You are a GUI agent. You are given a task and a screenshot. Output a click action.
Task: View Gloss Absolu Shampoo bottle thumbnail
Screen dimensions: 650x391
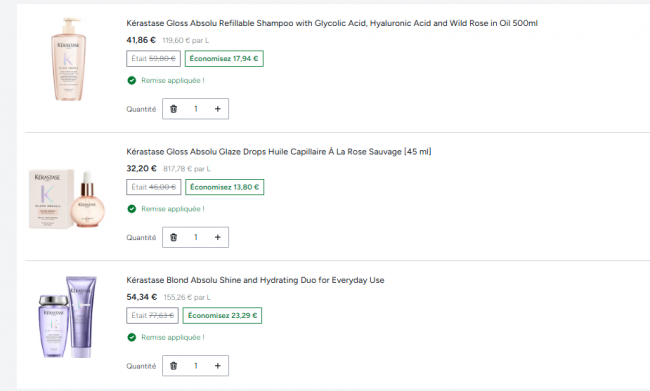click(x=68, y=59)
